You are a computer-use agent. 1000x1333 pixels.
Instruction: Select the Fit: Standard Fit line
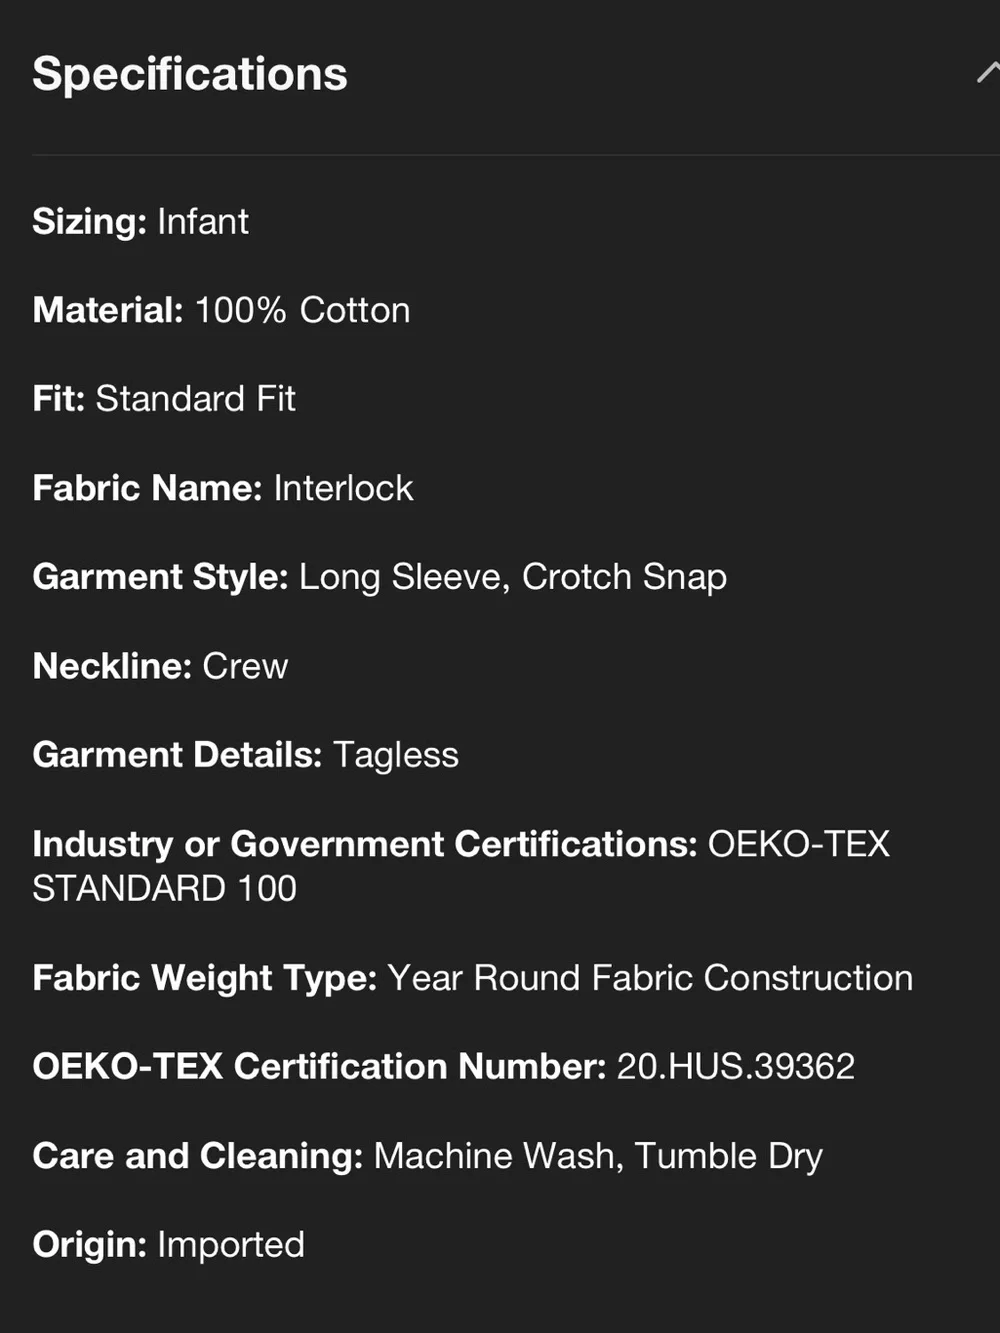164,399
